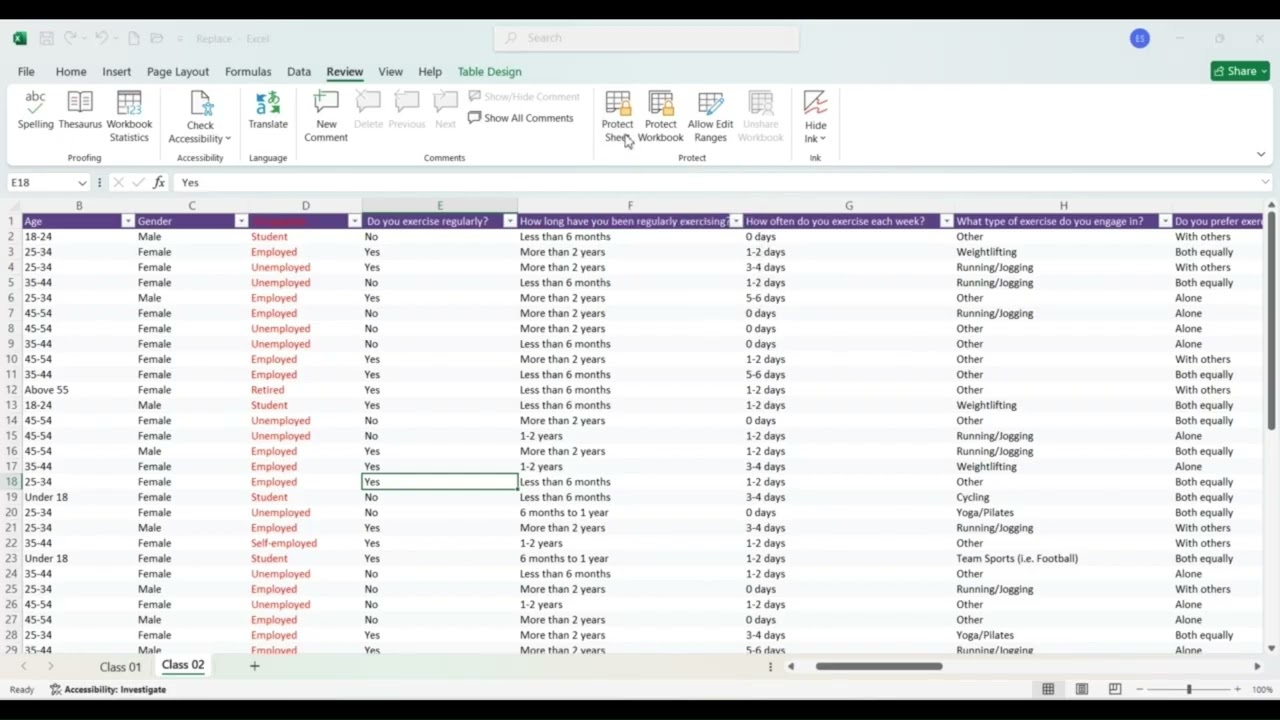The height and width of the screenshot is (720, 1280).
Task: Click Accessibility: Investigate in status bar
Action: 108,689
